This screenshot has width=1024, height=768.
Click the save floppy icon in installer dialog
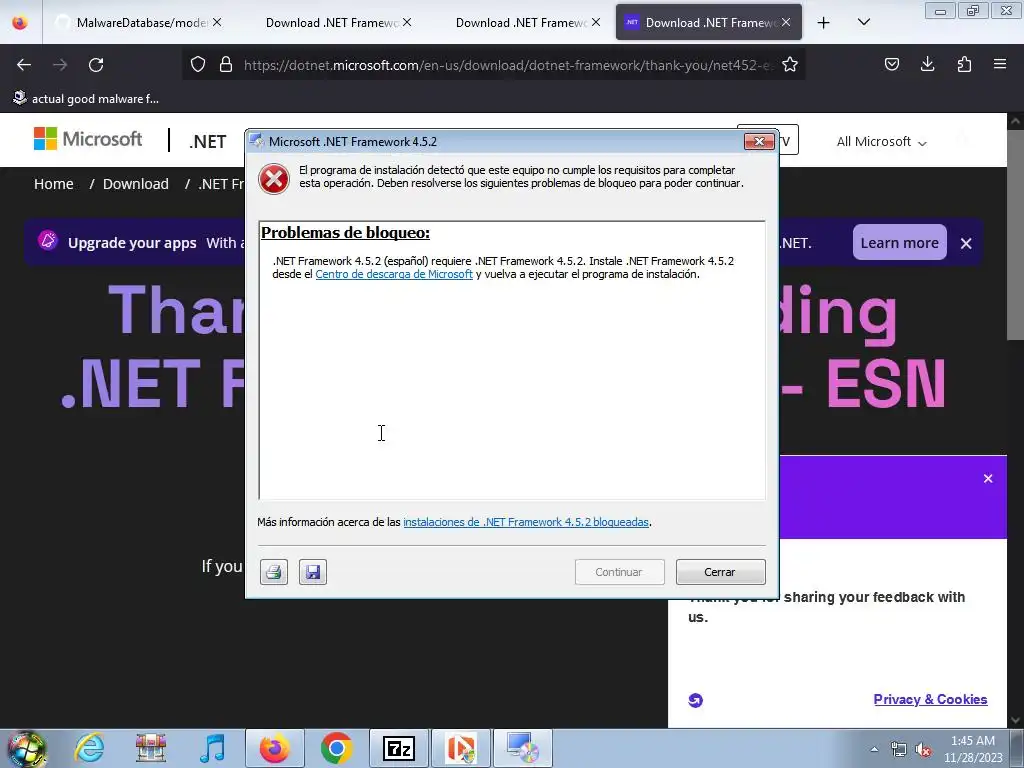click(x=313, y=572)
